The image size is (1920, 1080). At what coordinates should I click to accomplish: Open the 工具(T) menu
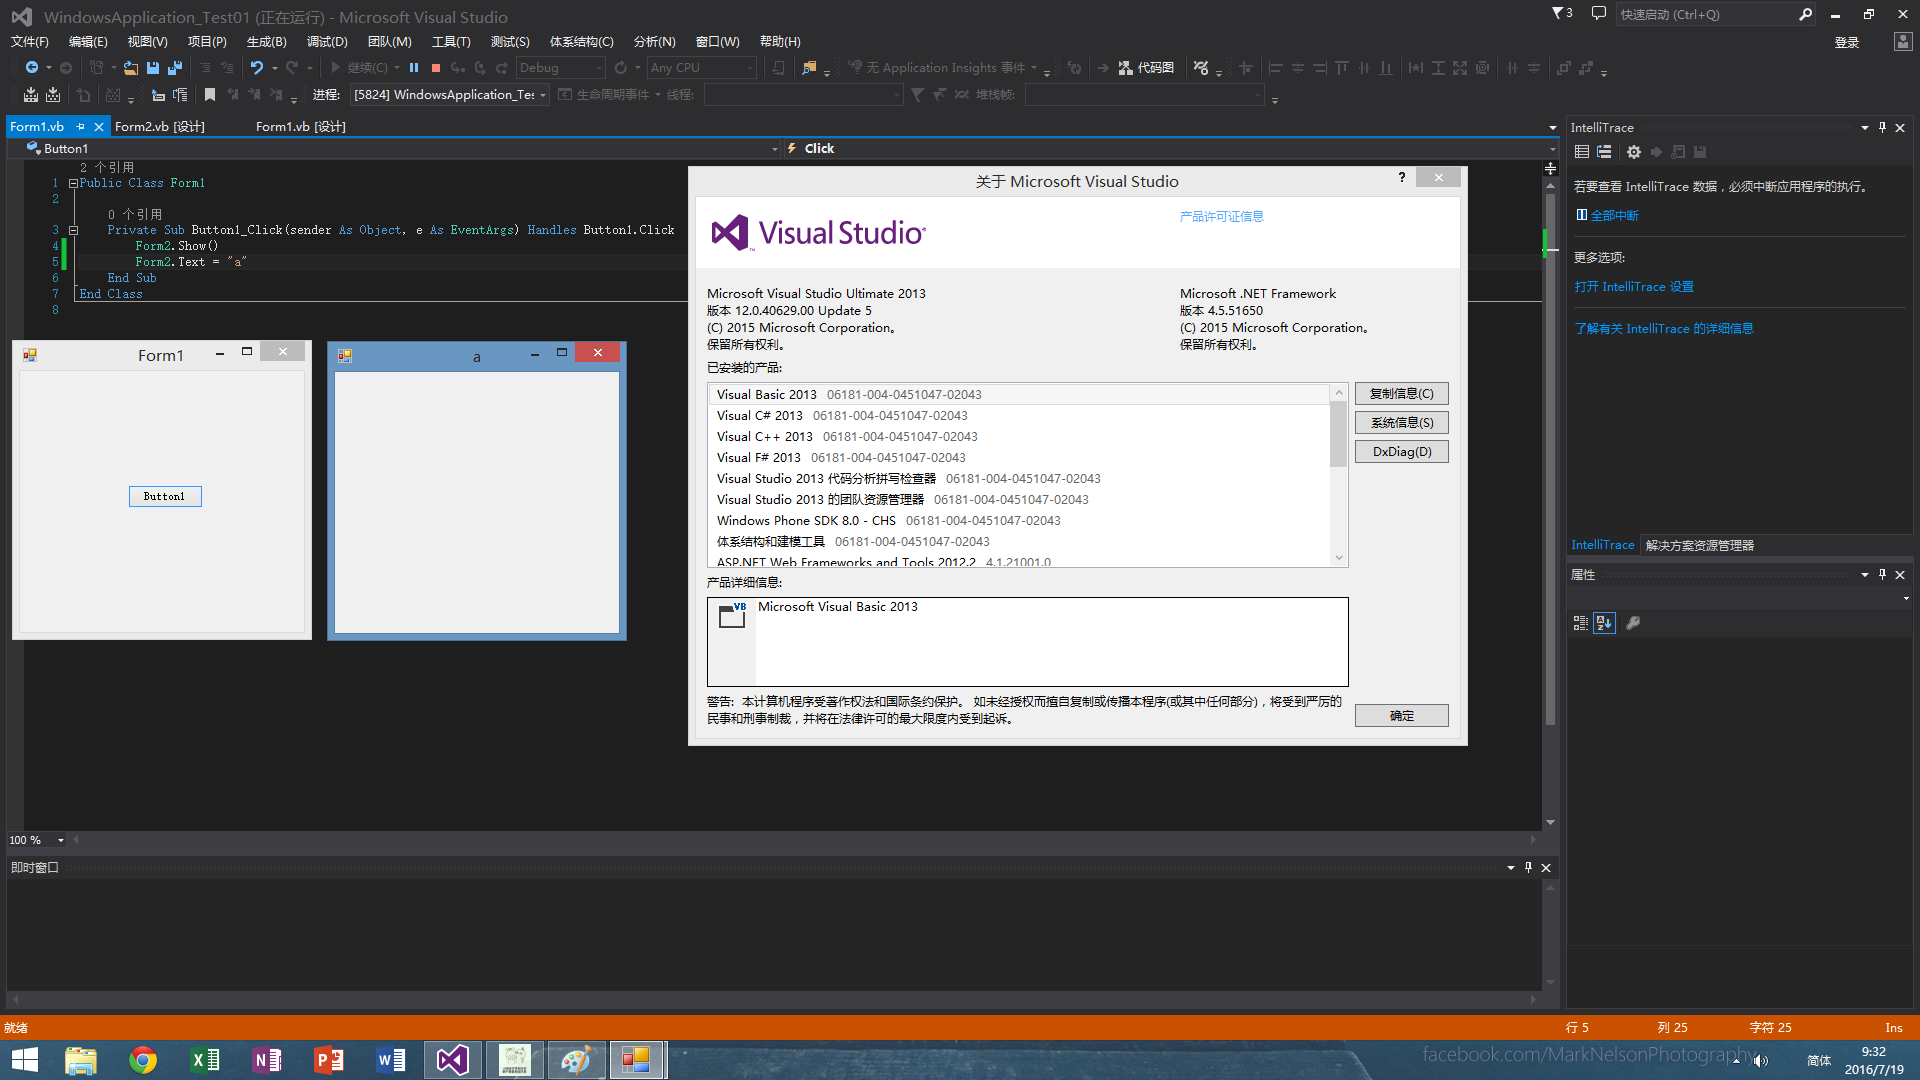(x=451, y=42)
